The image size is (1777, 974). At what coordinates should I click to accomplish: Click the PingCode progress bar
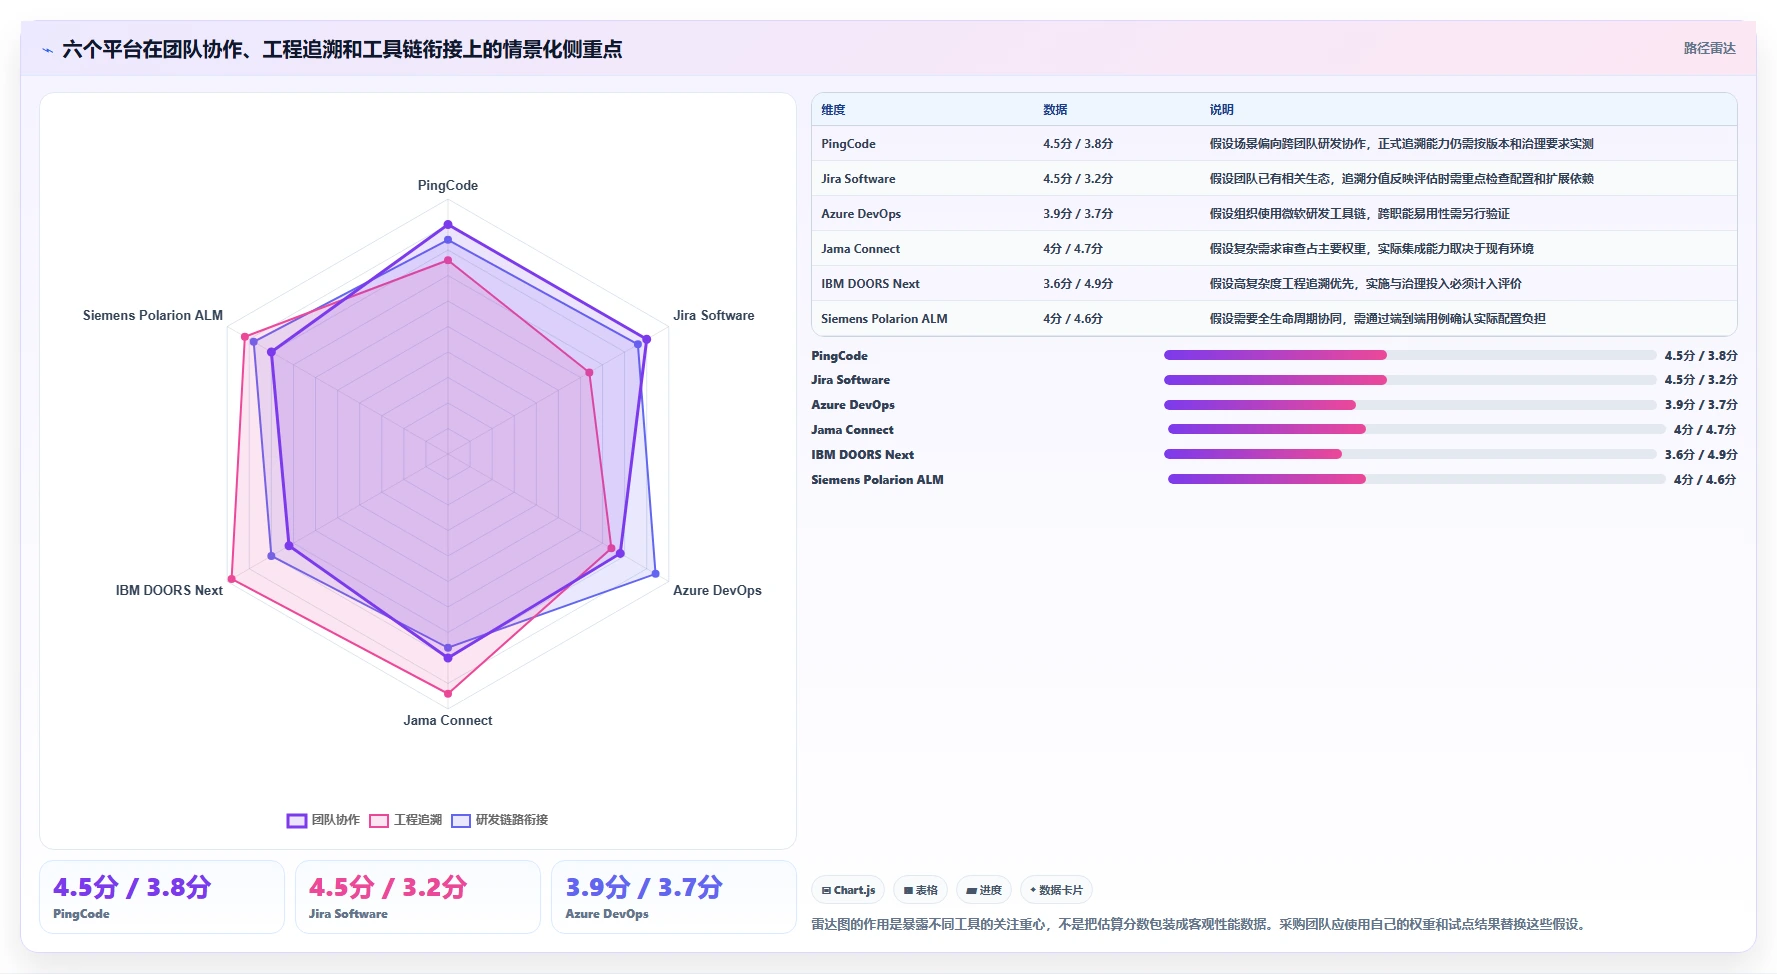(x=1410, y=355)
